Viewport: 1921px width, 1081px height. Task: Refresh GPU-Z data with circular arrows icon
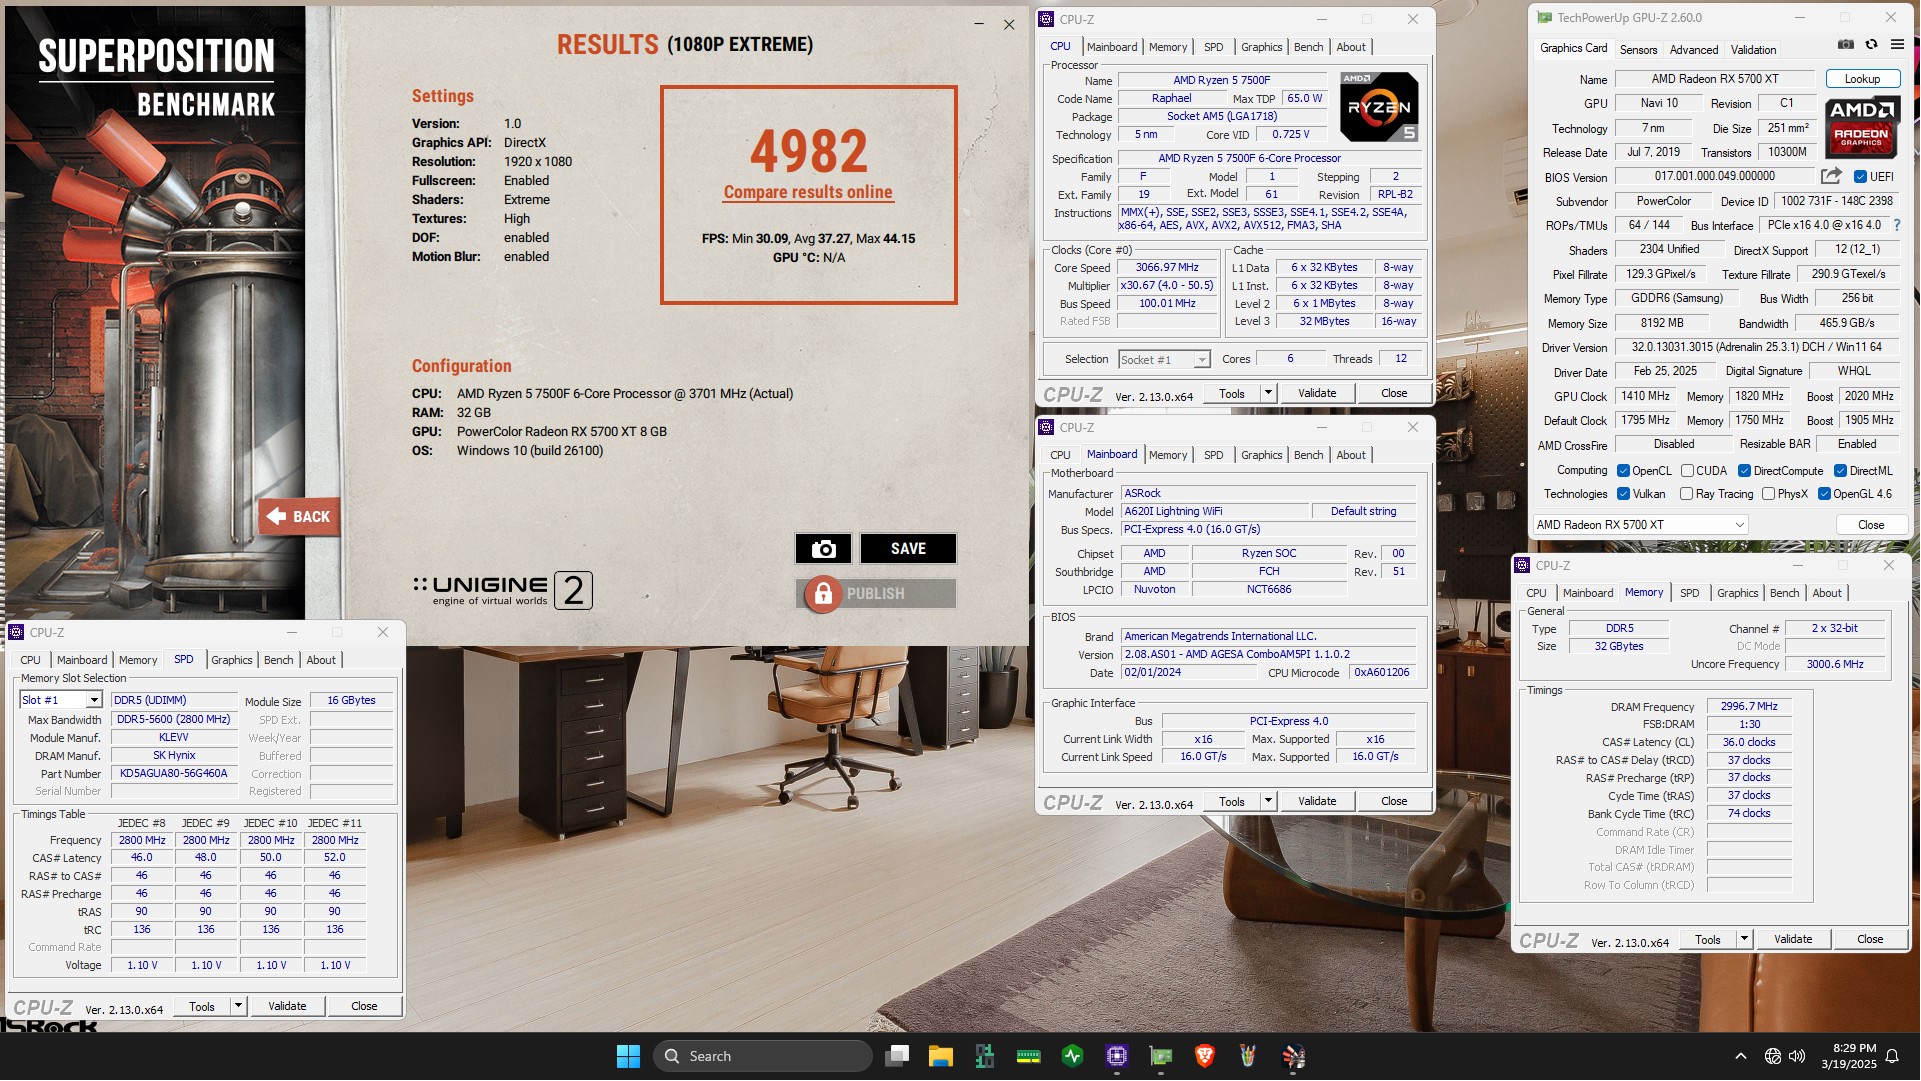pos(1871,45)
